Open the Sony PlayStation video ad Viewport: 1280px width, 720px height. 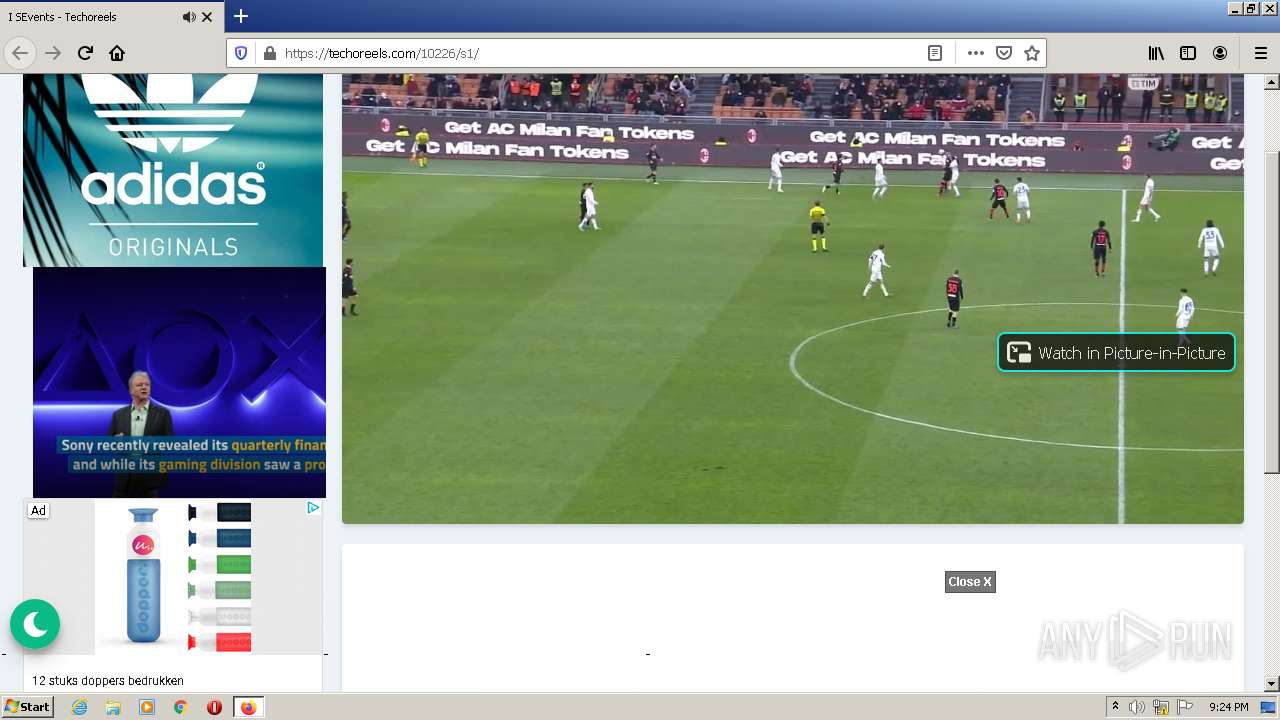click(179, 382)
